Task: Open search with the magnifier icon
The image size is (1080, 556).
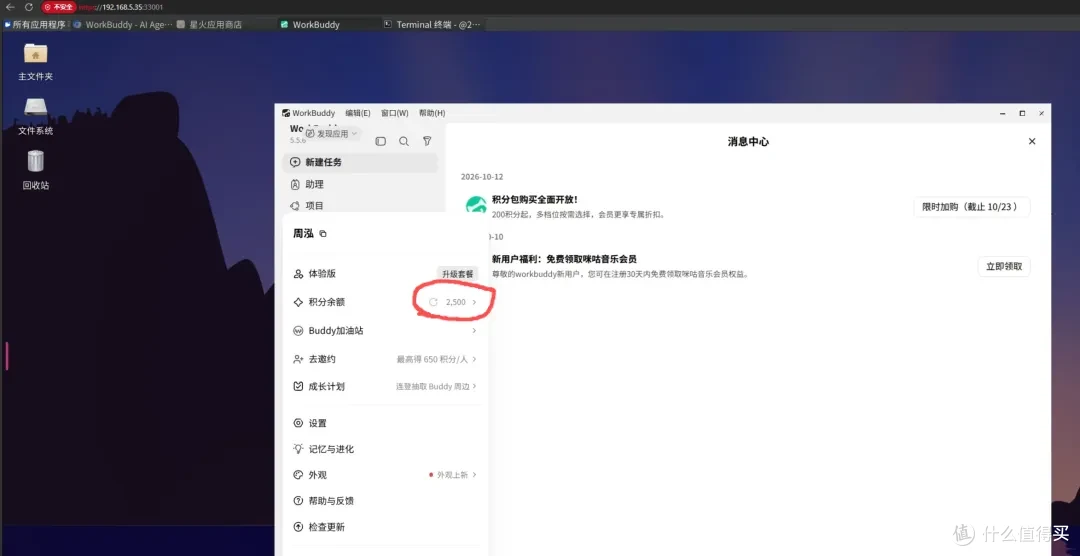Action: click(404, 141)
